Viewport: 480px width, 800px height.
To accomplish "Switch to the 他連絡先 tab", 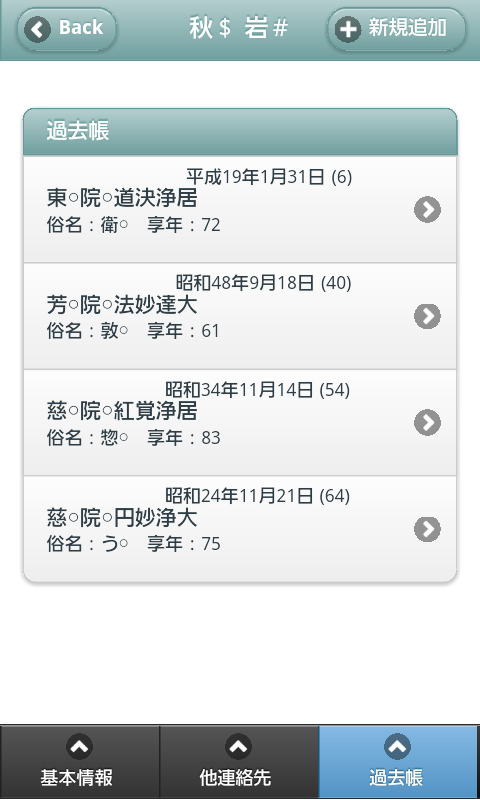I will click(x=239, y=762).
